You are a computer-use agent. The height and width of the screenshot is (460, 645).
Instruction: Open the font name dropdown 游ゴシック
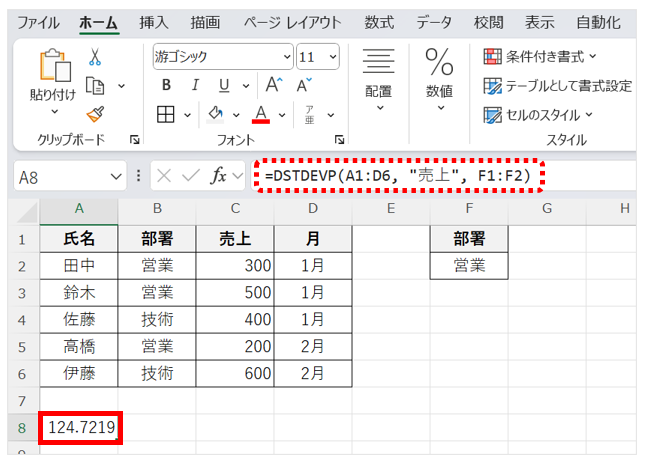(222, 57)
